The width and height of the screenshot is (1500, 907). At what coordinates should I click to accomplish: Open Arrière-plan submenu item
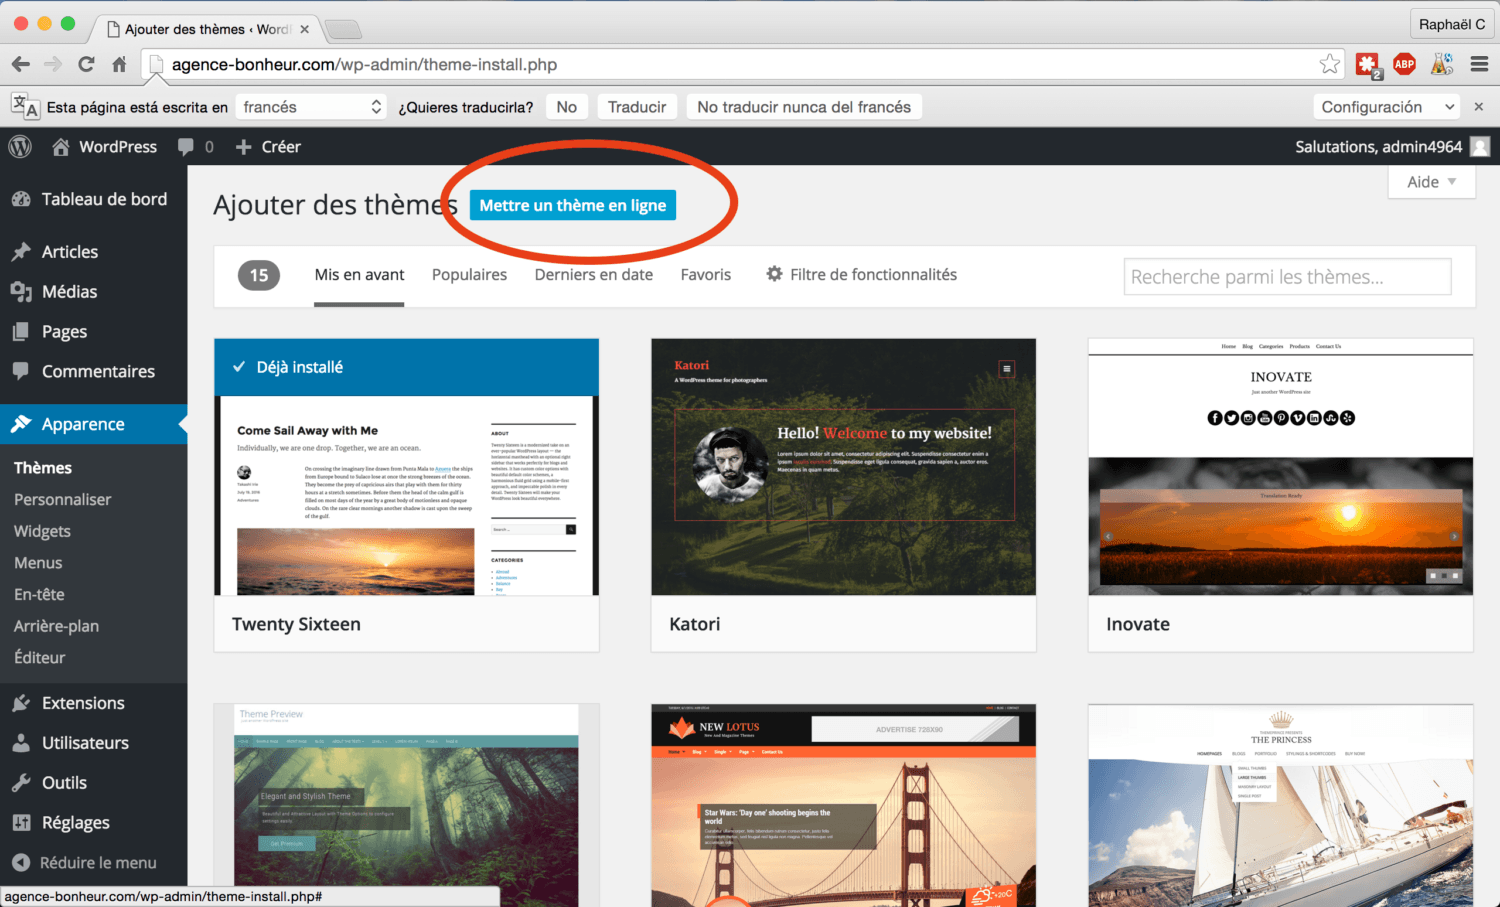pos(56,626)
